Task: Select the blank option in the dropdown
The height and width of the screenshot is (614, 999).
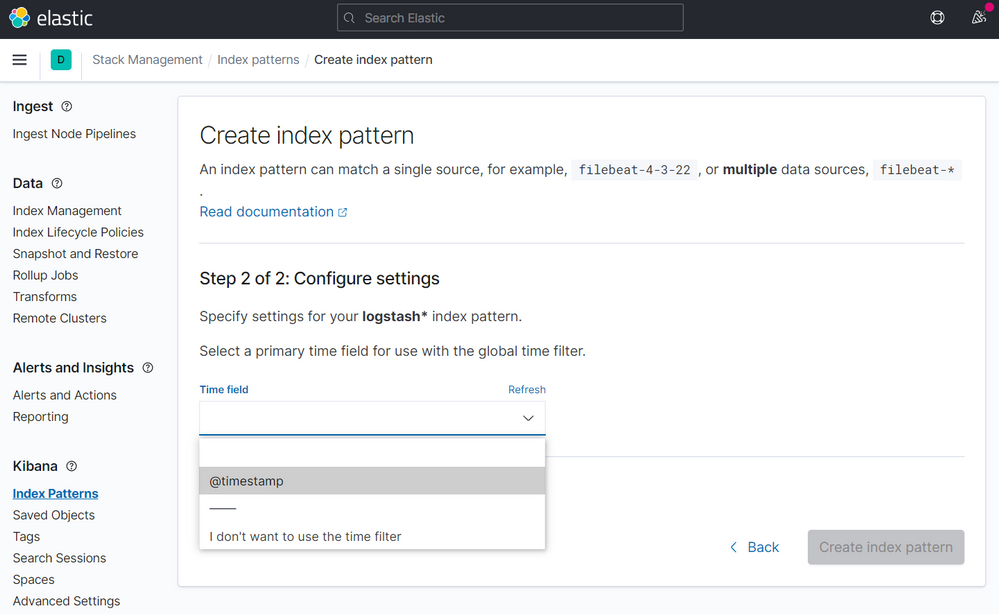Action: point(372,453)
